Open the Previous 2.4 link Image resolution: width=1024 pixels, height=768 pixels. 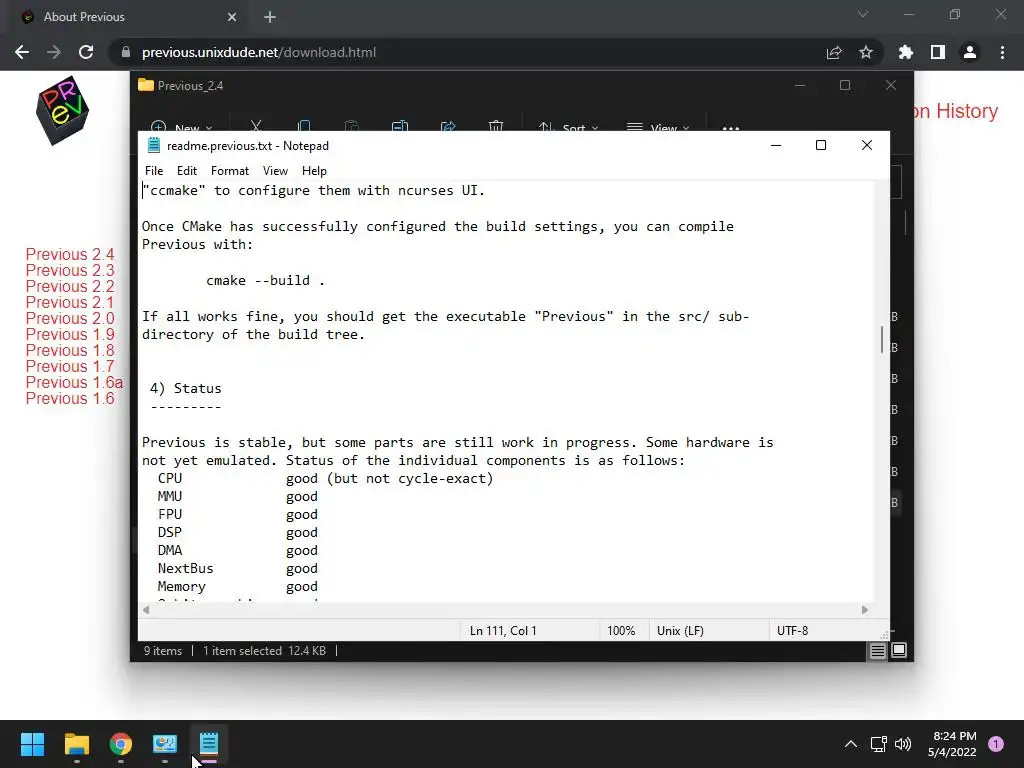(x=70, y=254)
